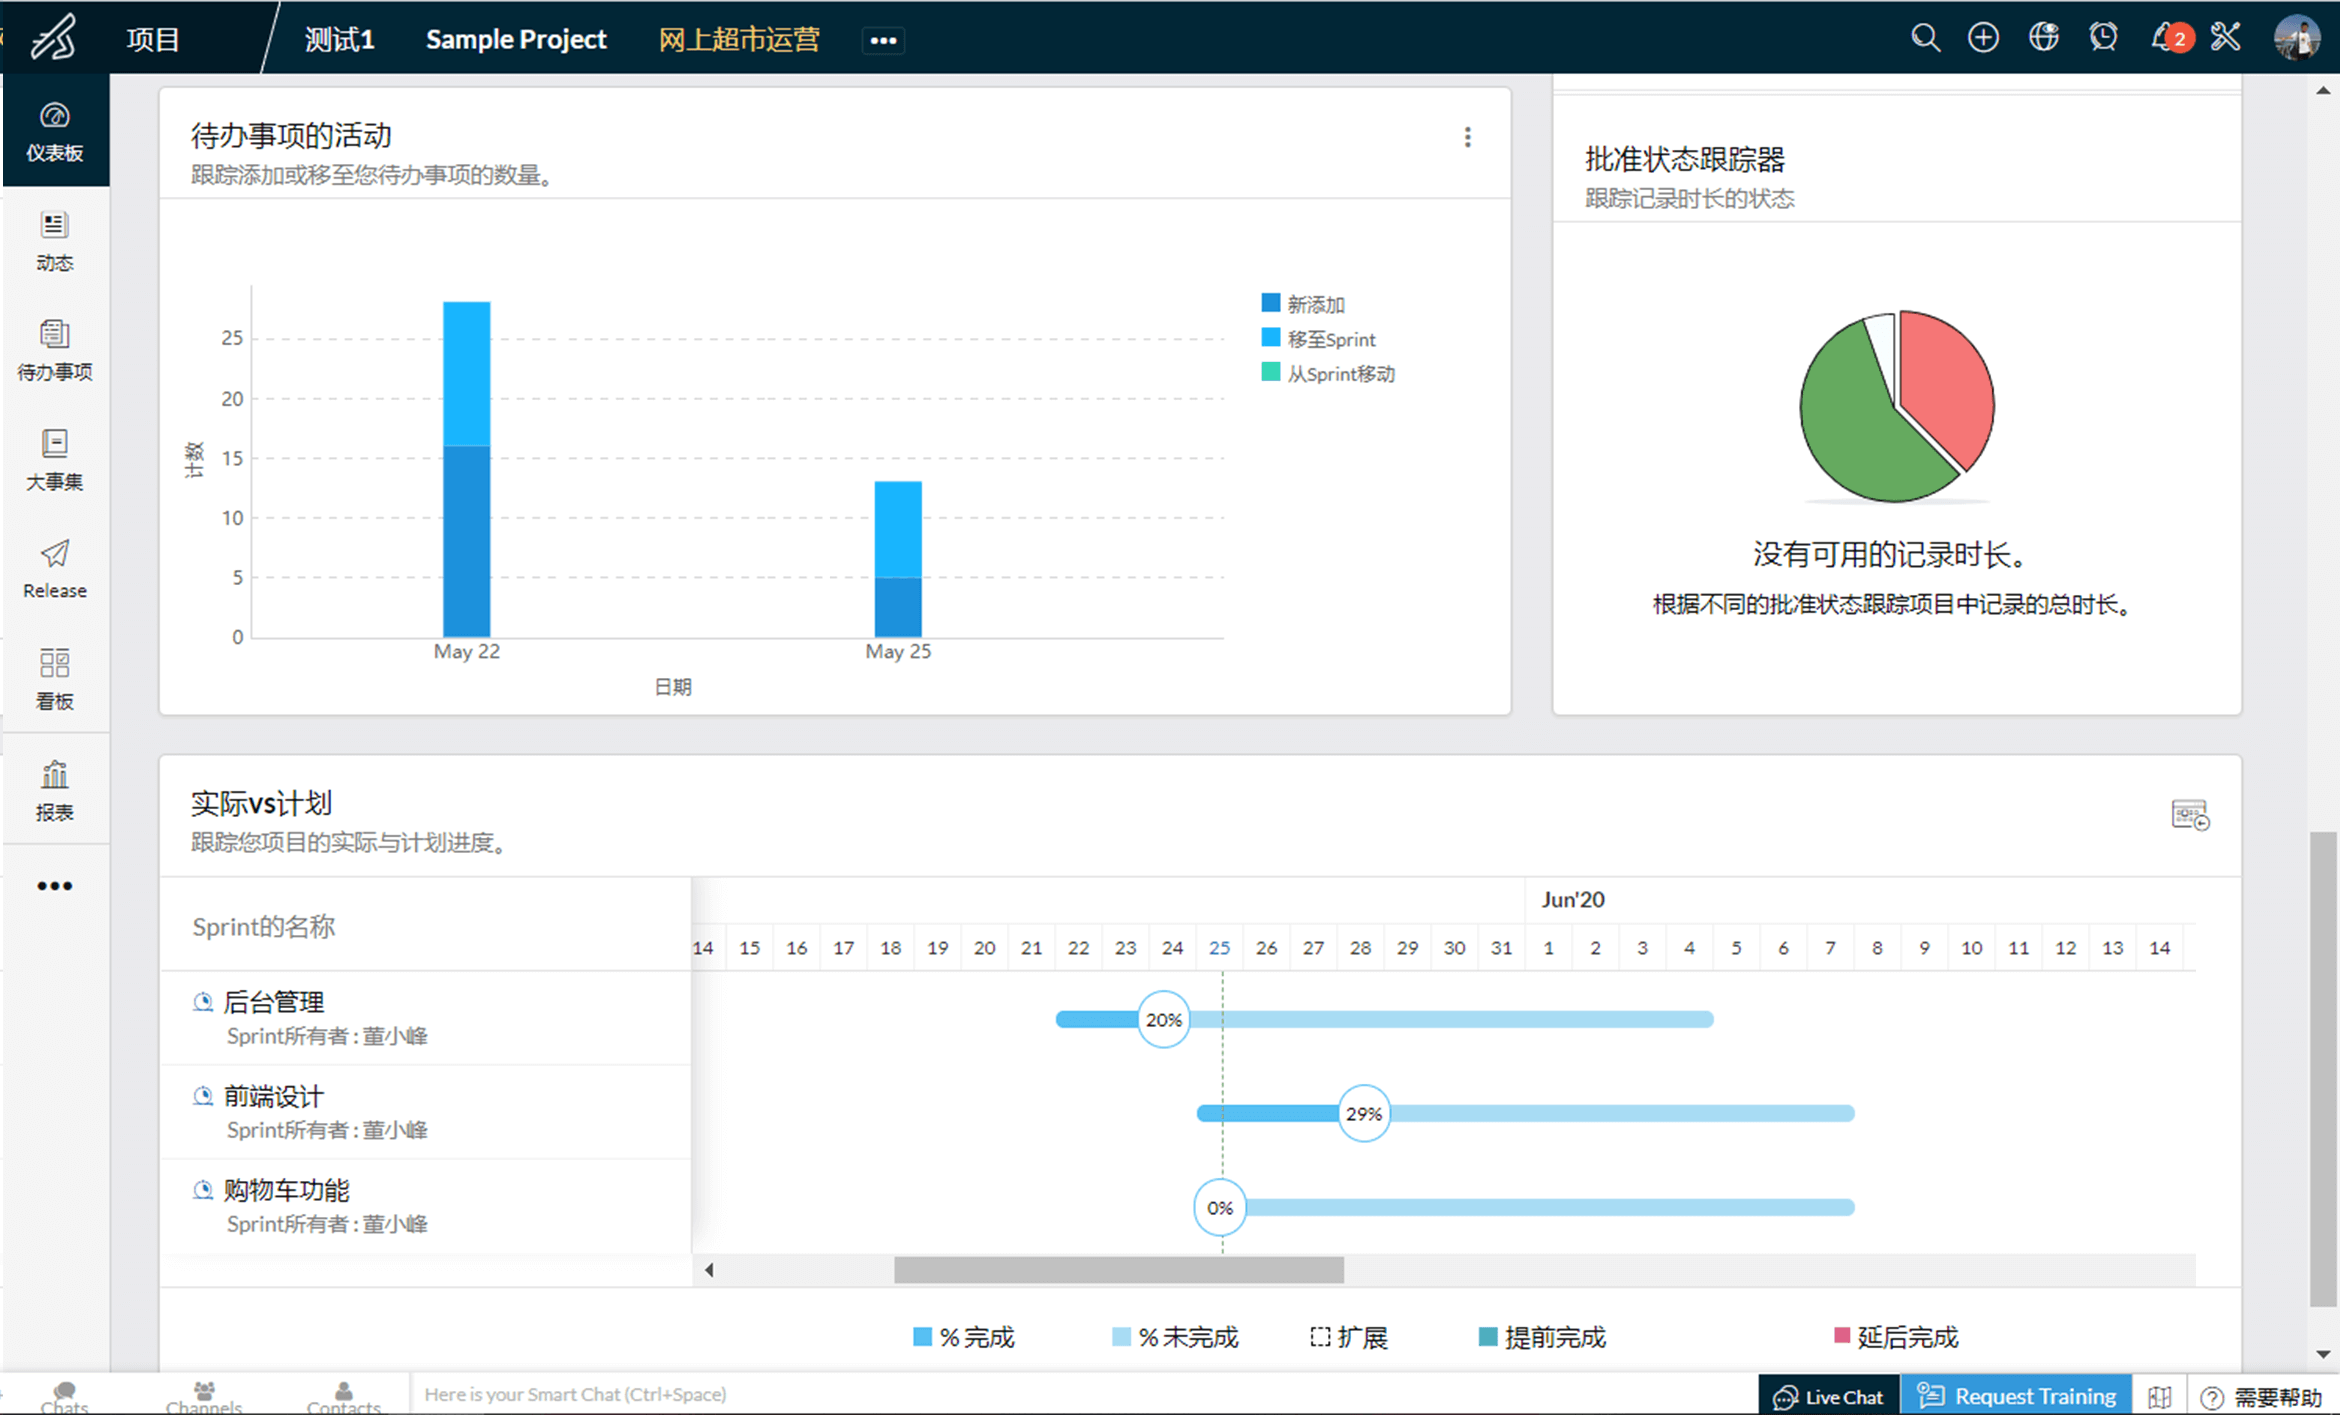Click the May 25 stacked bar
This screenshot has height=1415, width=2340.
898,559
